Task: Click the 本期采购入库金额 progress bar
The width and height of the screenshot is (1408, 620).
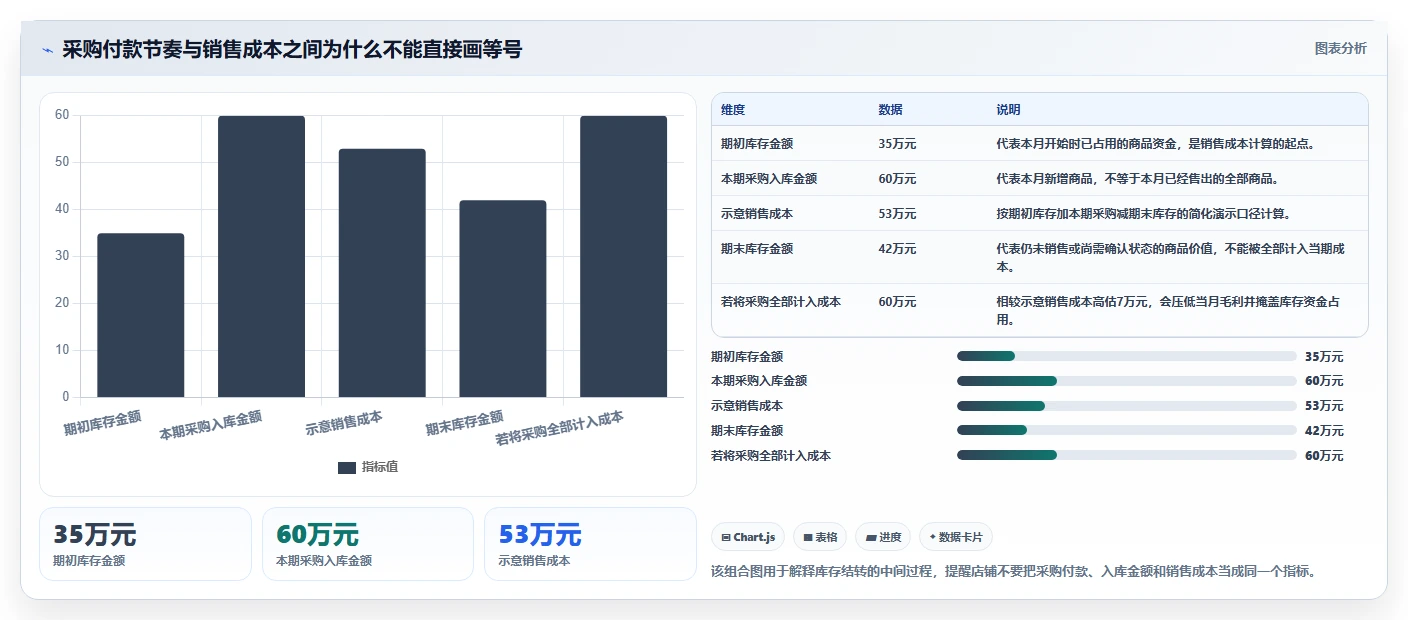Action: pyautogui.click(x=1126, y=381)
